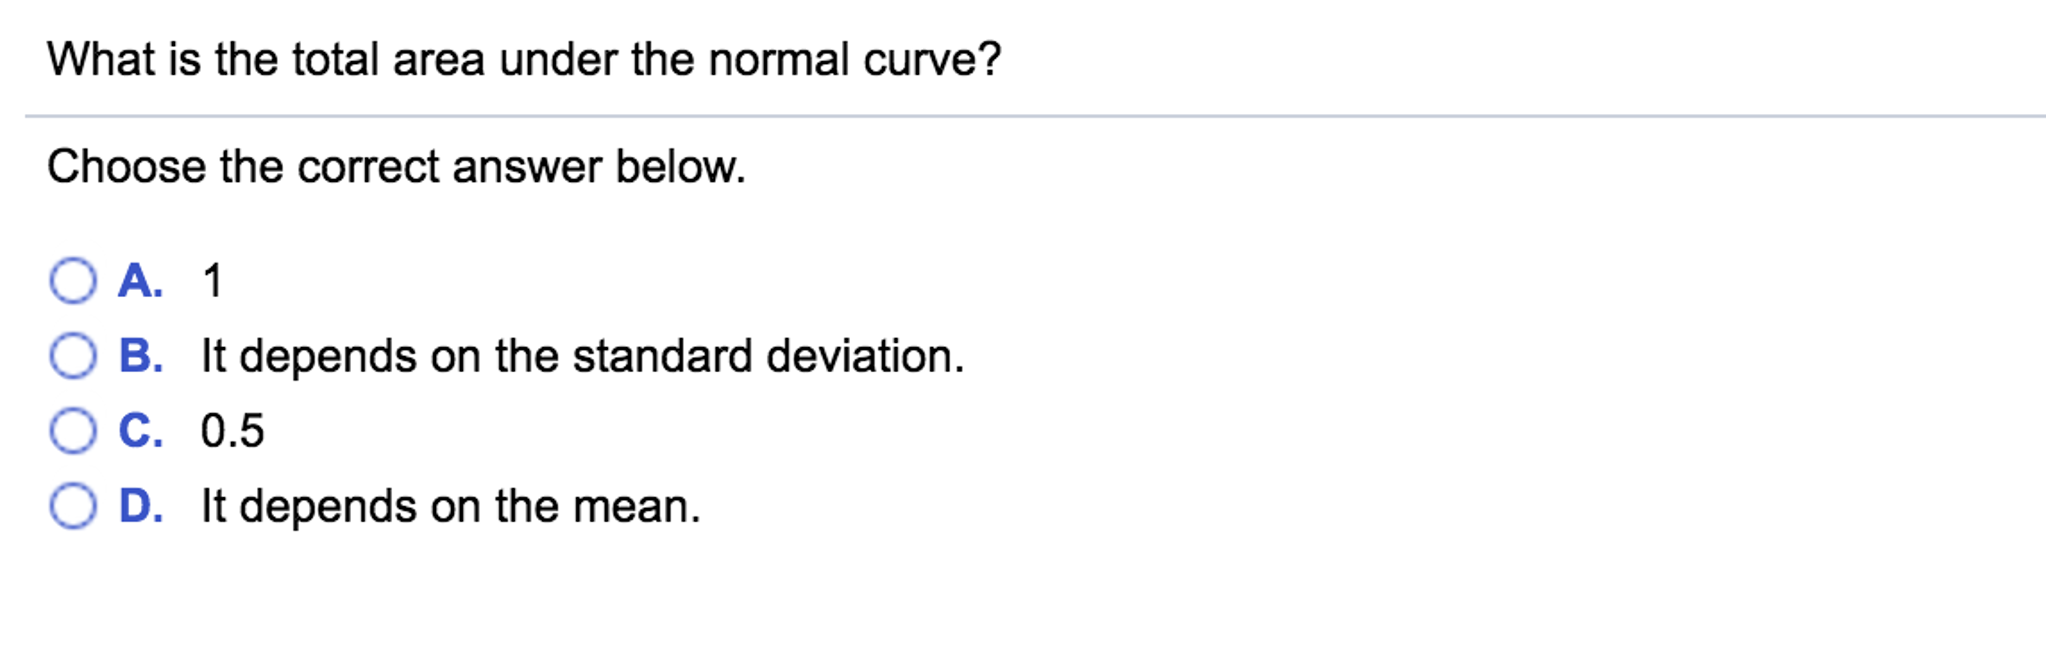2046x672 pixels.
Task: Click the blue letter C
Action: tap(140, 430)
